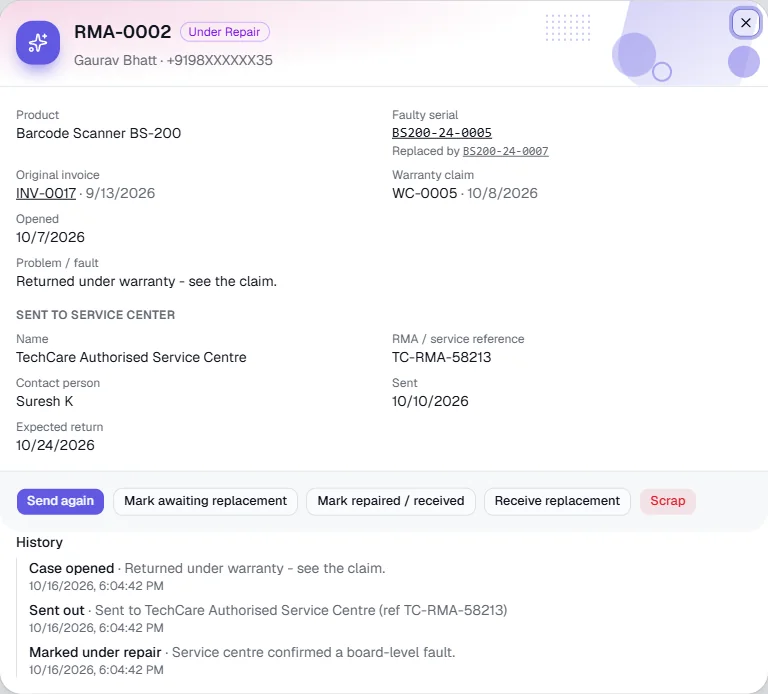Click the Case opened history entry
Viewport: 768px width, 694px height.
pos(207,576)
